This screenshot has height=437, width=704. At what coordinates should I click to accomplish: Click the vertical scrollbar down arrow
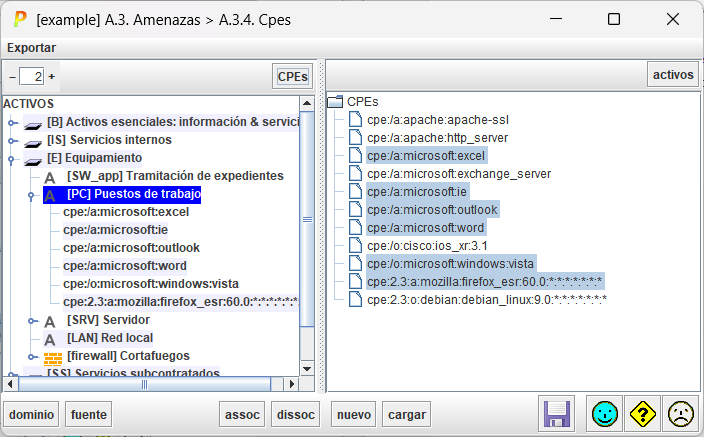click(x=307, y=369)
